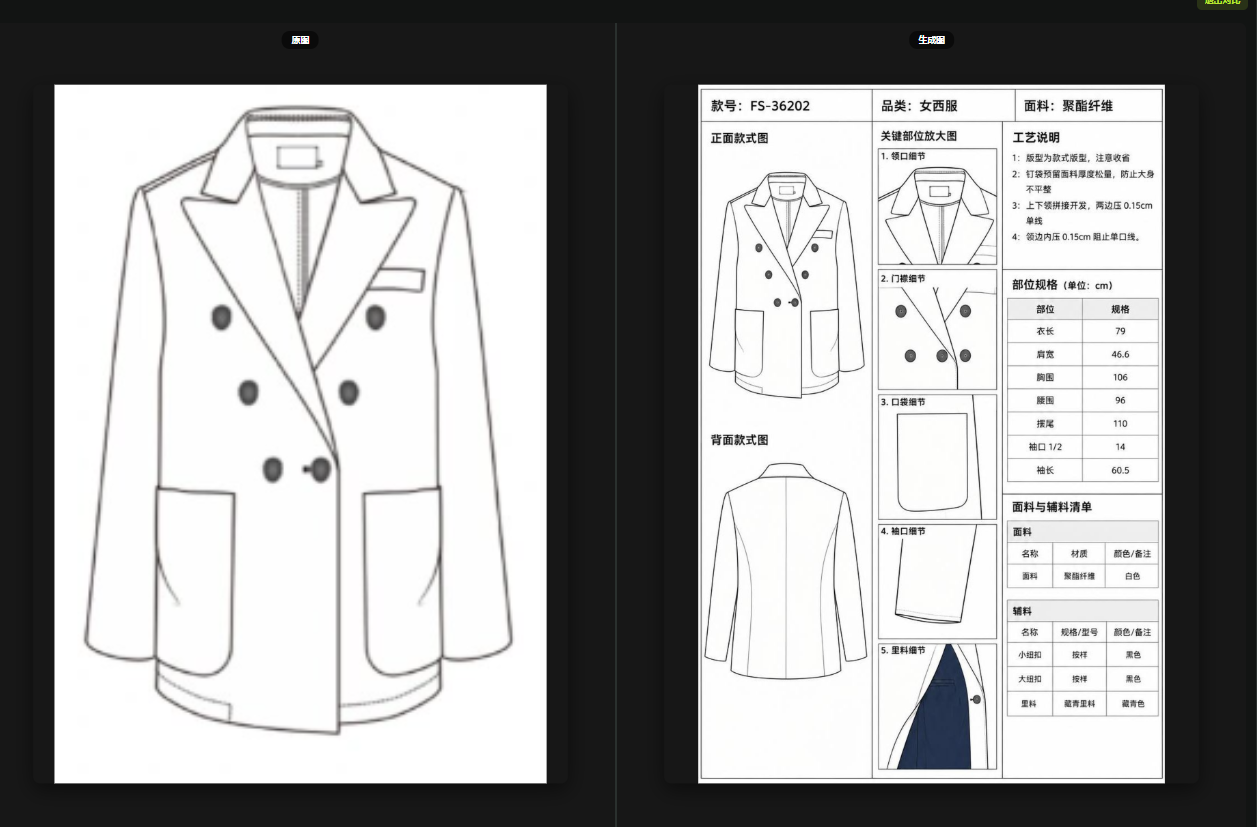Image resolution: width=1257 pixels, height=827 pixels.
Task: Click the 背面款式图 back view drawing
Action: [x=786, y=571]
